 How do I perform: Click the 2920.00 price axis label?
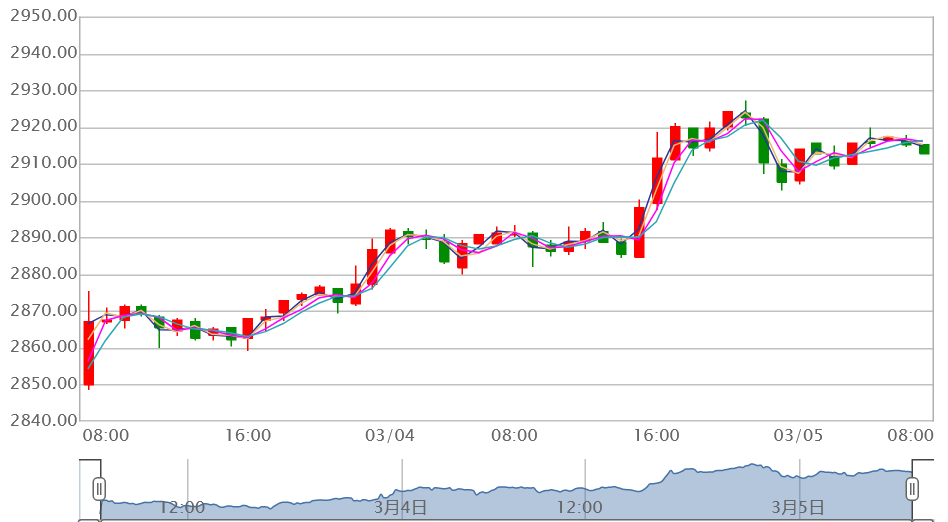tap(44, 126)
